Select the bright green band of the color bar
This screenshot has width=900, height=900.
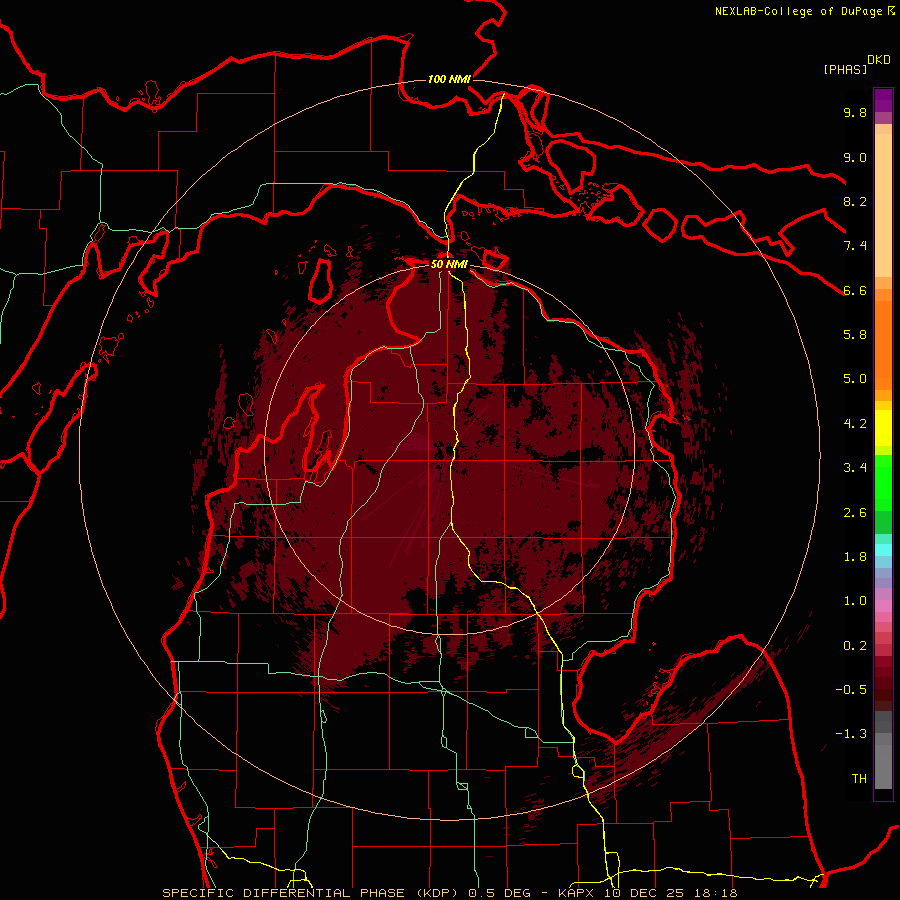(883, 483)
